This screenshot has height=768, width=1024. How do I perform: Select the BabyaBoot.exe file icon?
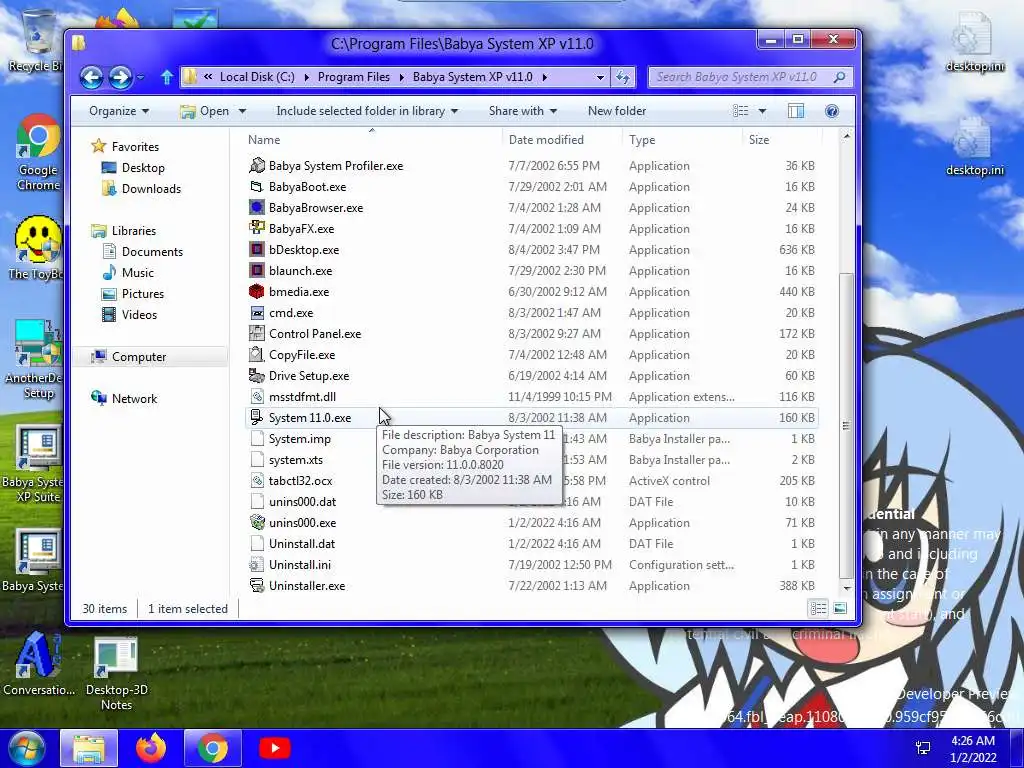pos(257,187)
